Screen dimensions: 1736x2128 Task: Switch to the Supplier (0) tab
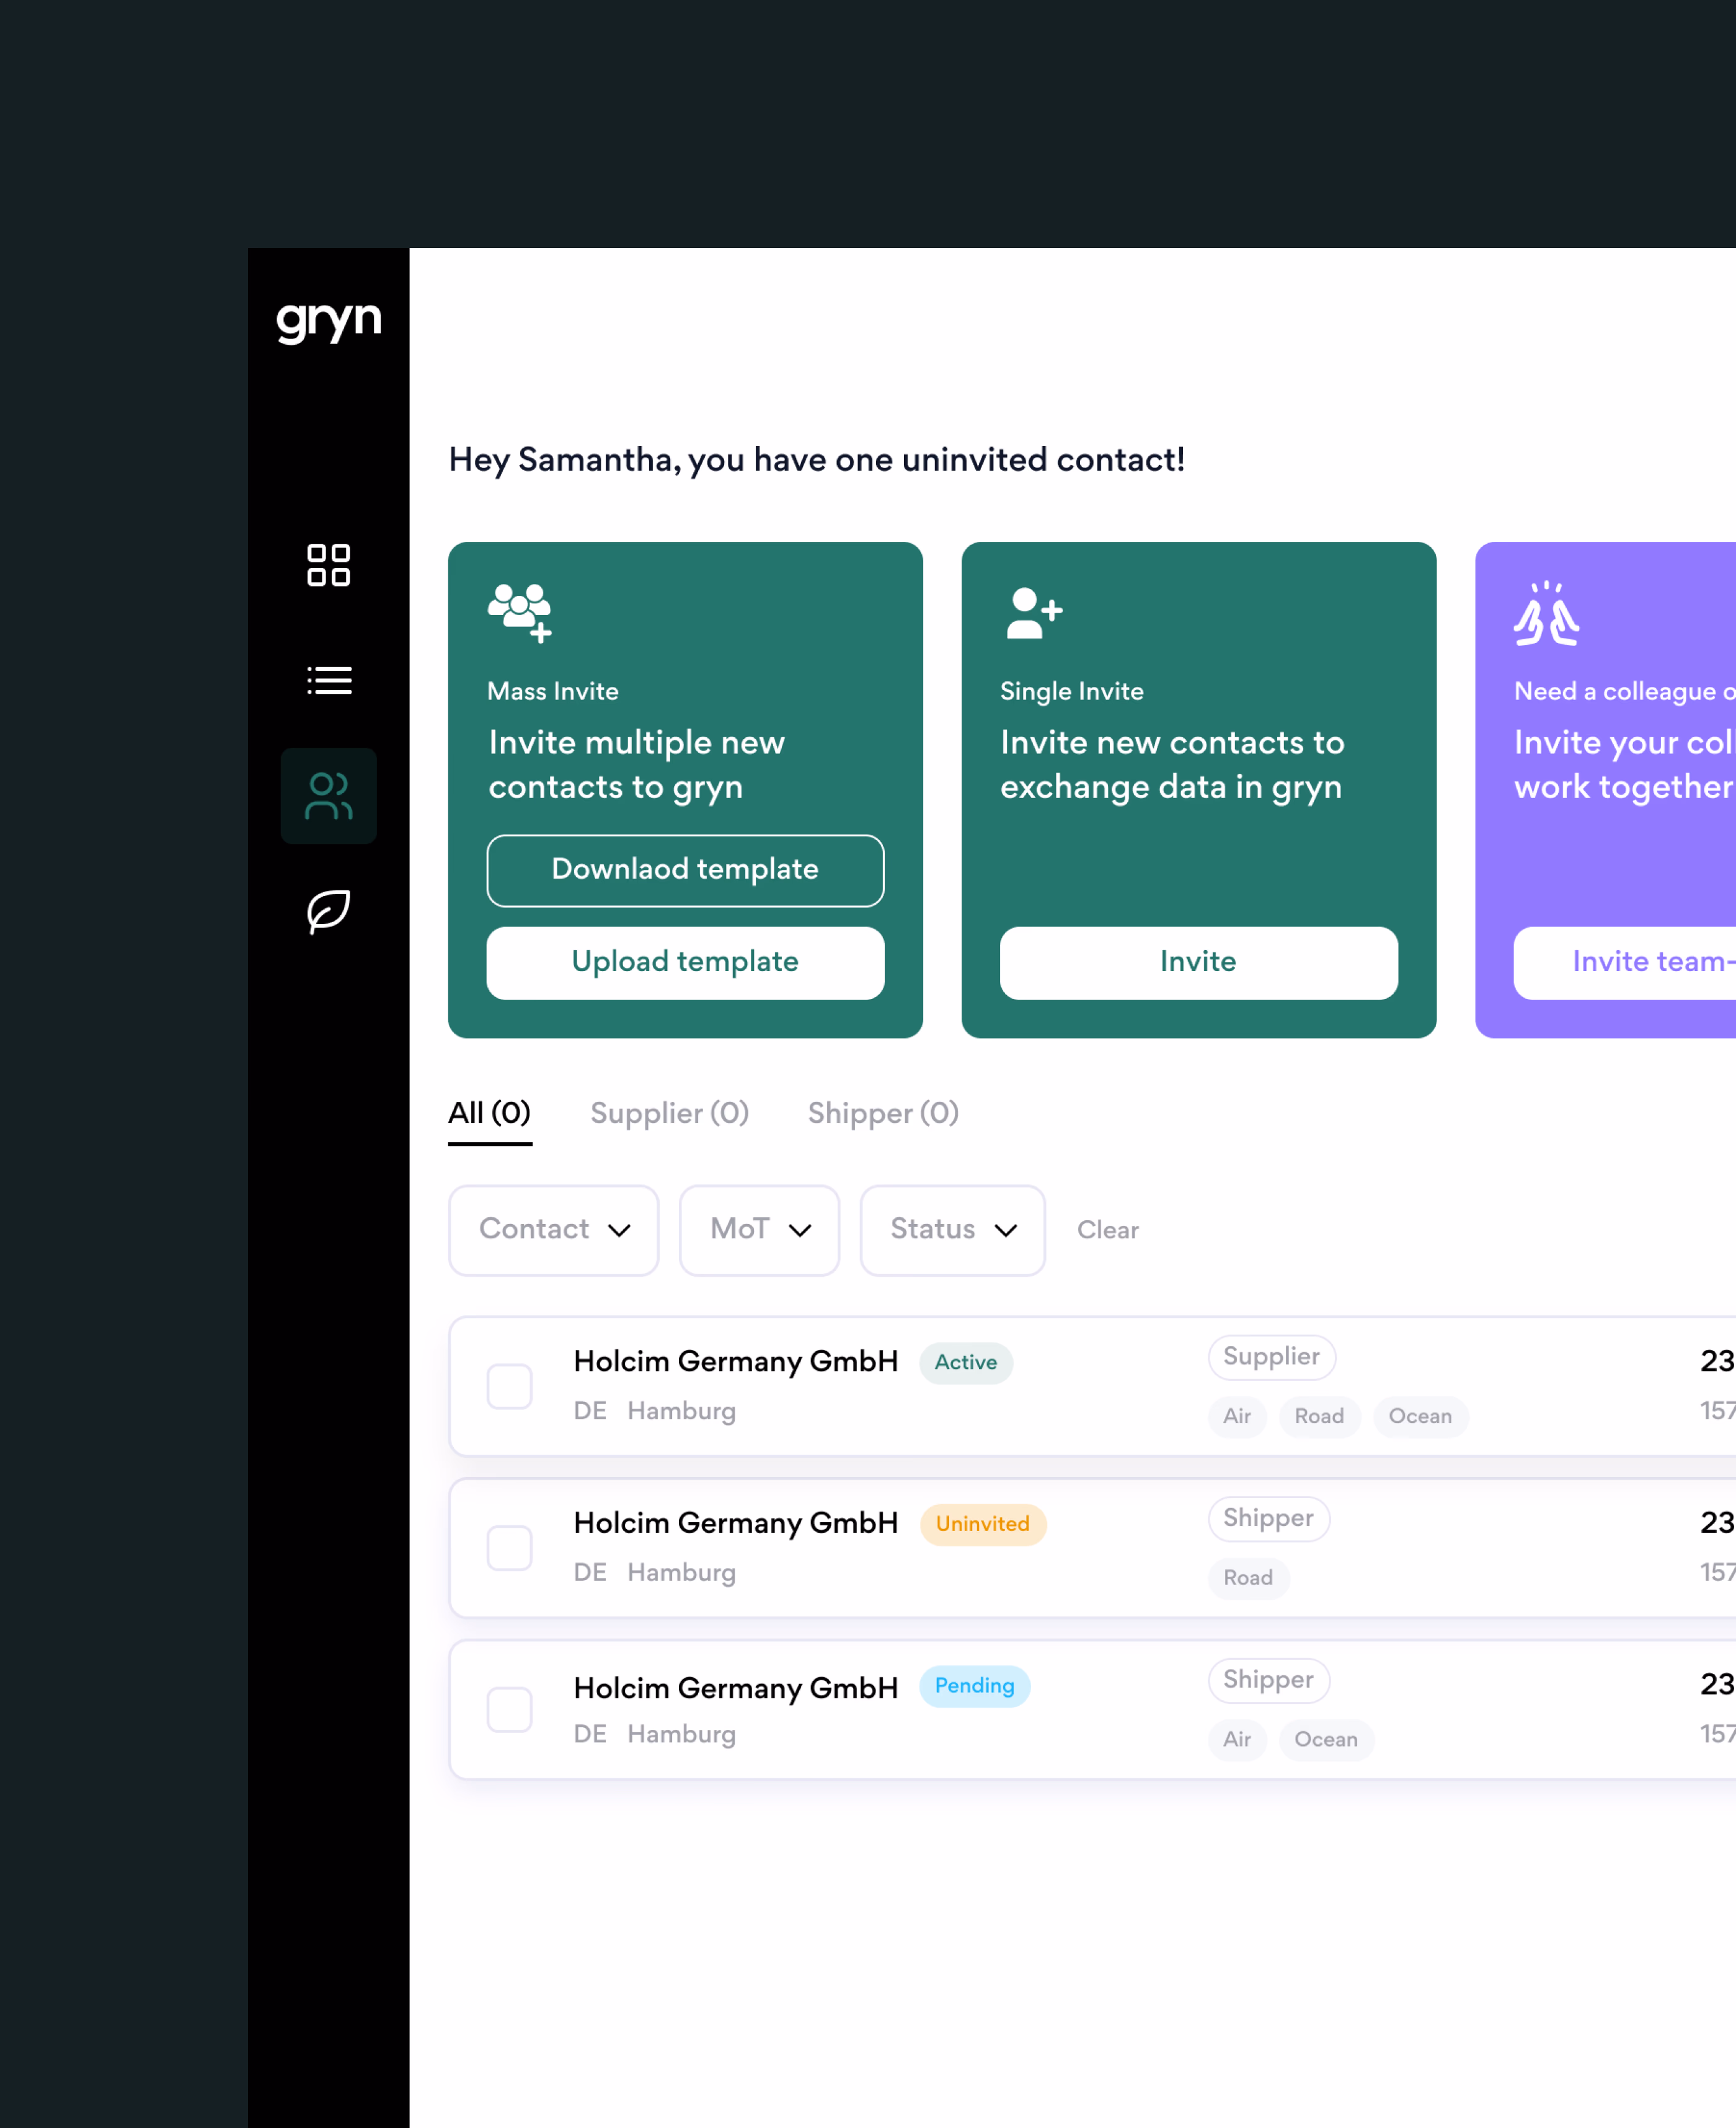click(x=669, y=1113)
